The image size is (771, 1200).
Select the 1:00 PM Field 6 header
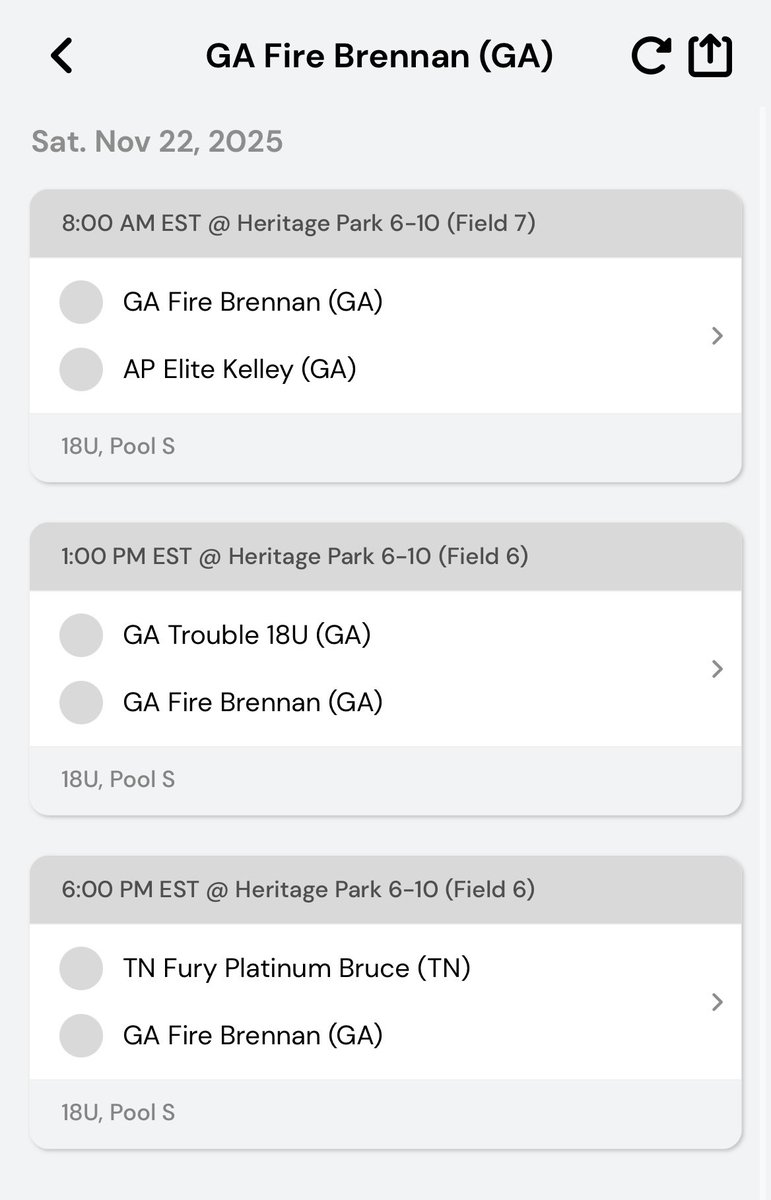(x=294, y=556)
